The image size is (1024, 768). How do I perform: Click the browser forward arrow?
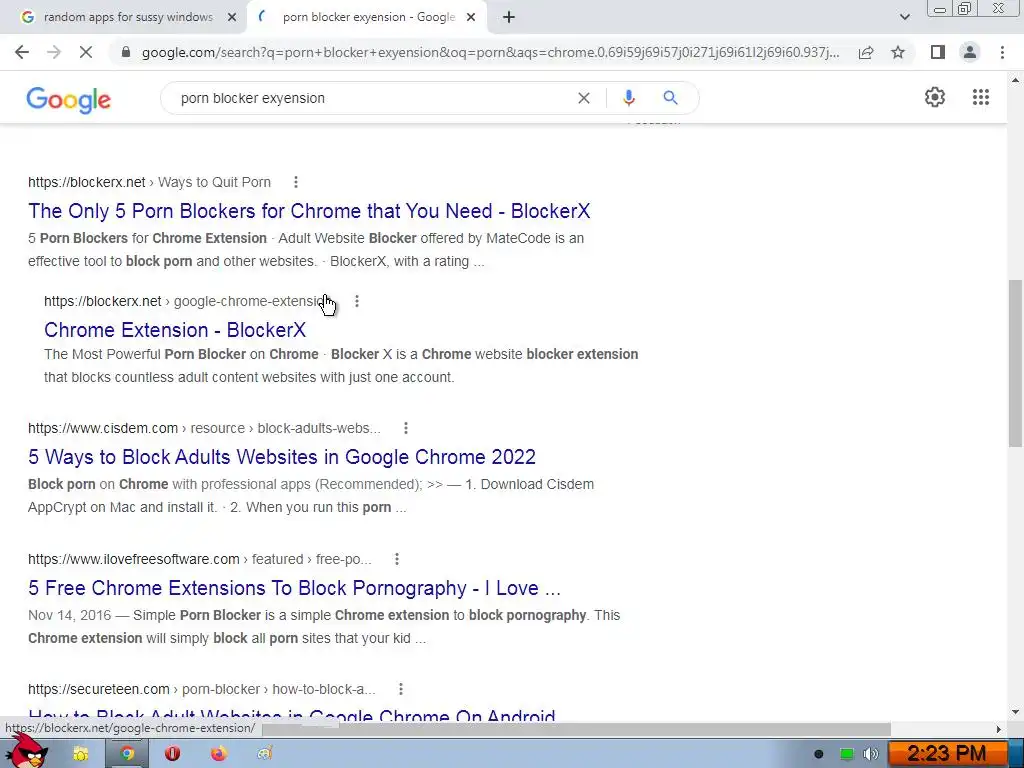54,52
